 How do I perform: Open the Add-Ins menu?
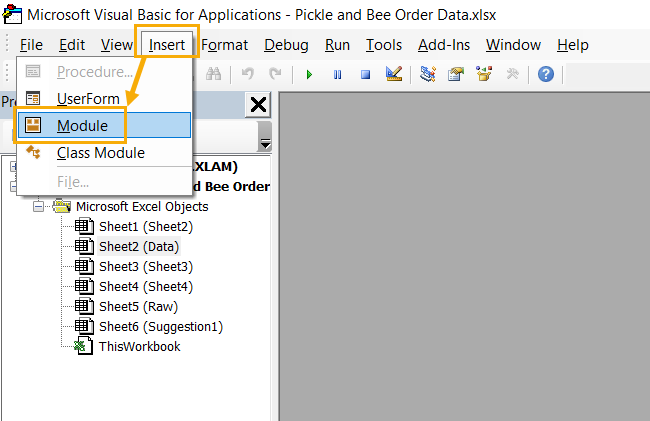point(444,45)
